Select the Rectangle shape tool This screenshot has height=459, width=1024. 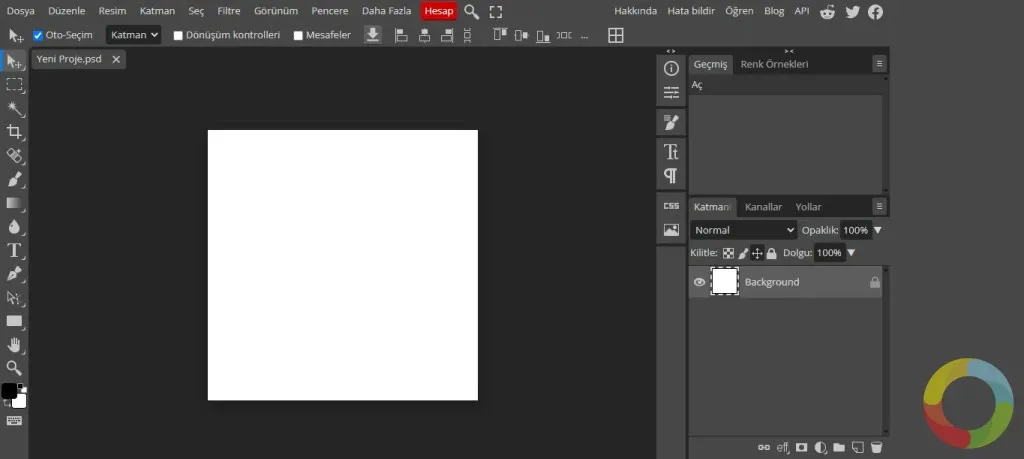point(14,321)
